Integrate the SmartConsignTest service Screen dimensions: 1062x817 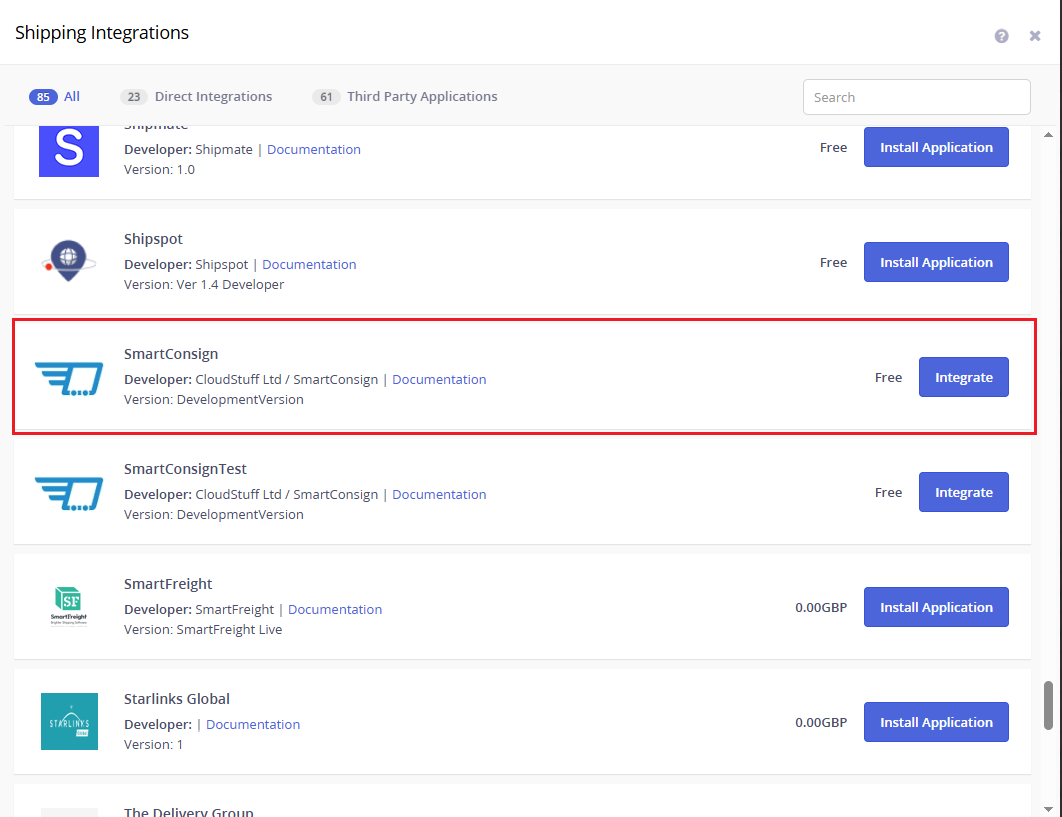[x=963, y=493]
